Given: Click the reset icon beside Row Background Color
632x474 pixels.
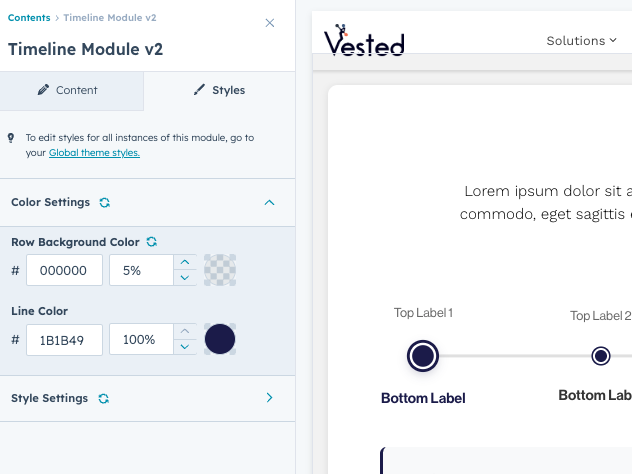Looking at the screenshot, I should (152, 242).
